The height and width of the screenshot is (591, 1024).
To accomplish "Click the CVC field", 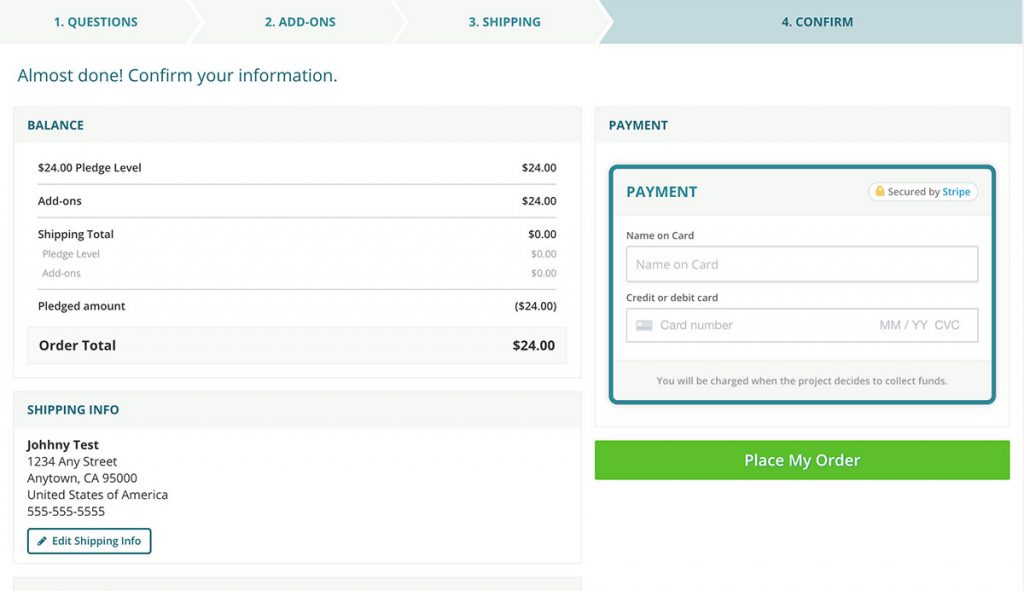I will 947,325.
